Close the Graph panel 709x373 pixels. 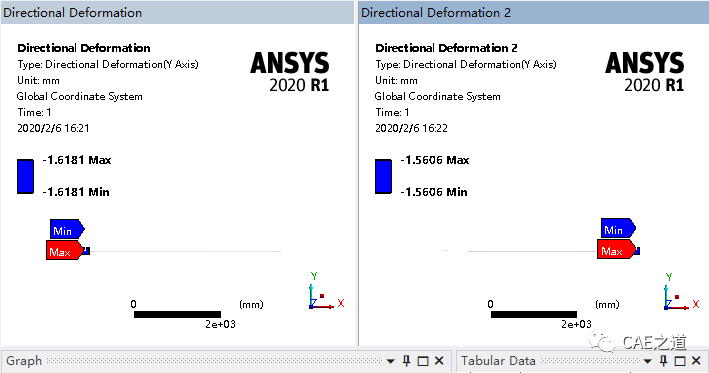pyautogui.click(x=439, y=361)
